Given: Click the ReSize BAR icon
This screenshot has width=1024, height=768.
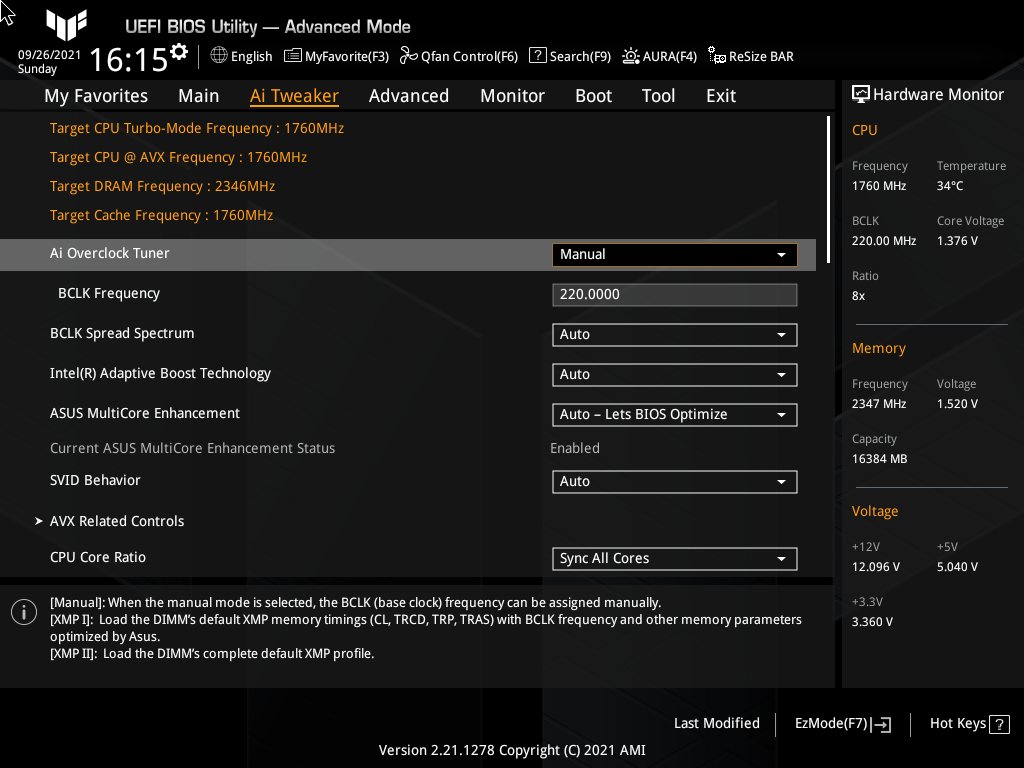Looking at the screenshot, I should tap(717, 56).
